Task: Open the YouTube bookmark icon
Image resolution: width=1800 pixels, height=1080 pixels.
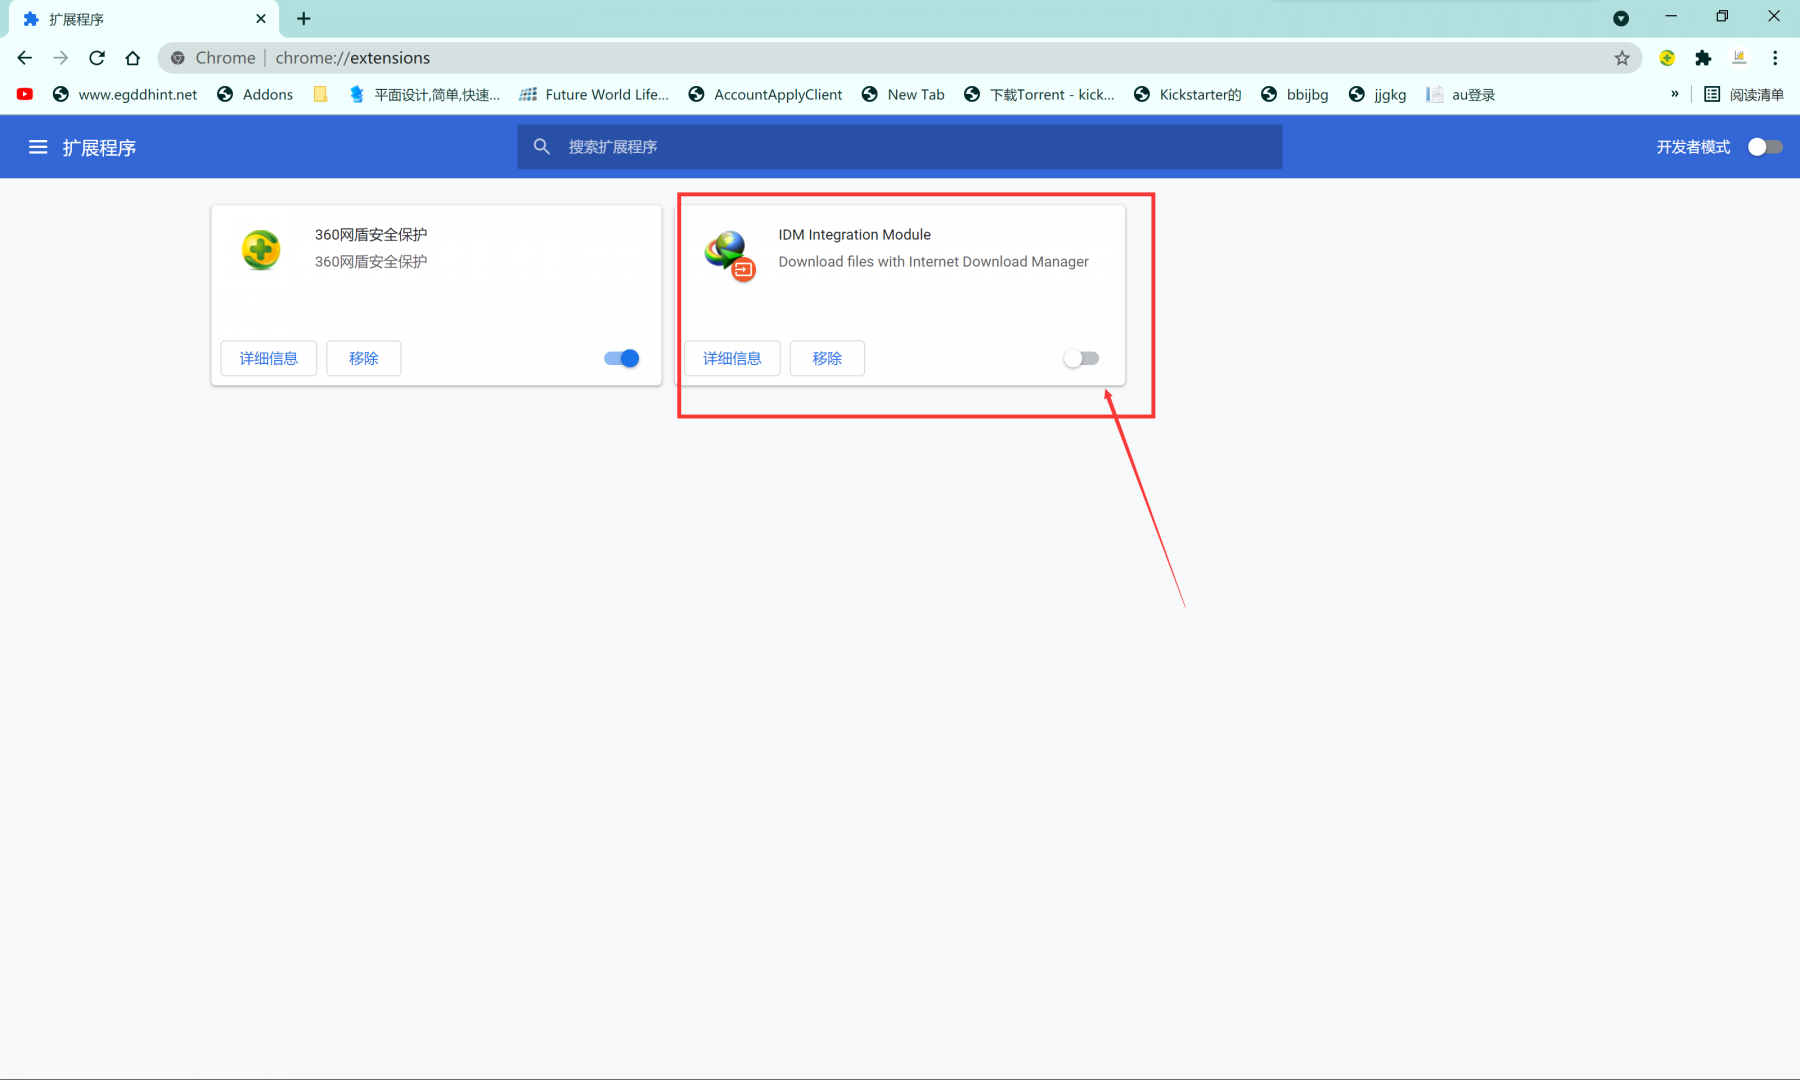Action: (25, 94)
